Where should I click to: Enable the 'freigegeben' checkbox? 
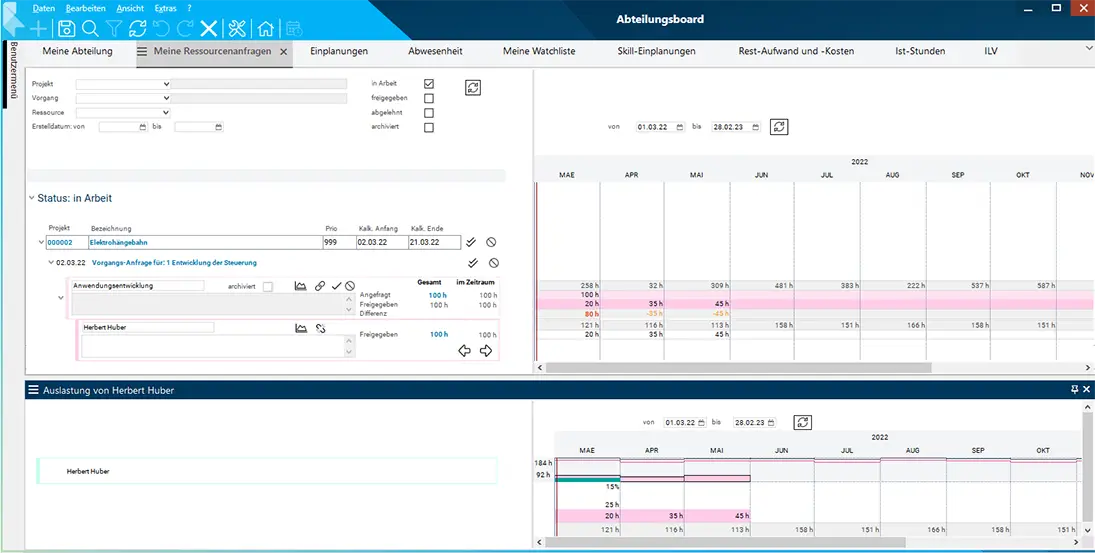(x=429, y=98)
